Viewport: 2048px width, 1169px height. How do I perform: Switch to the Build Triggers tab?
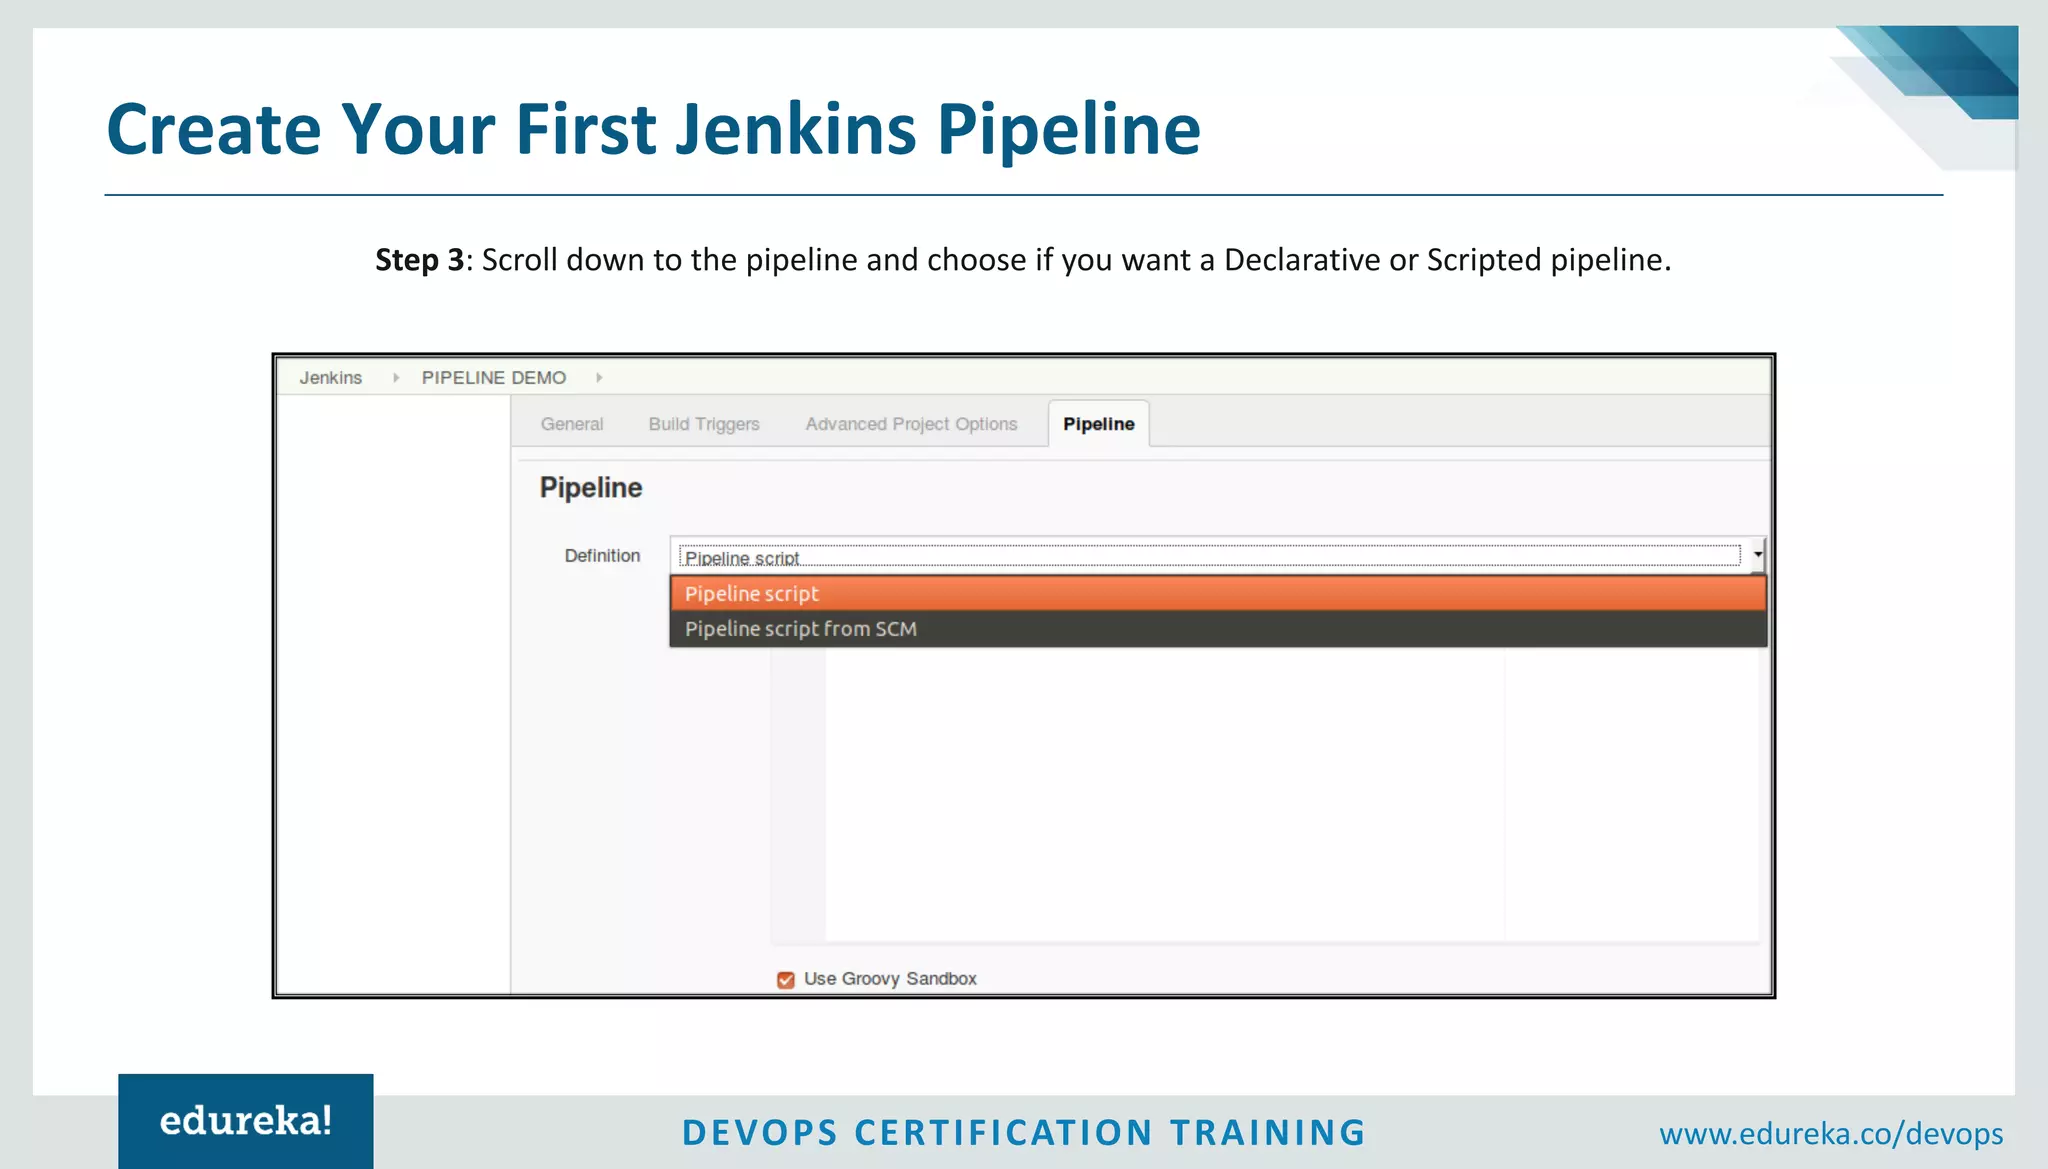[704, 424]
